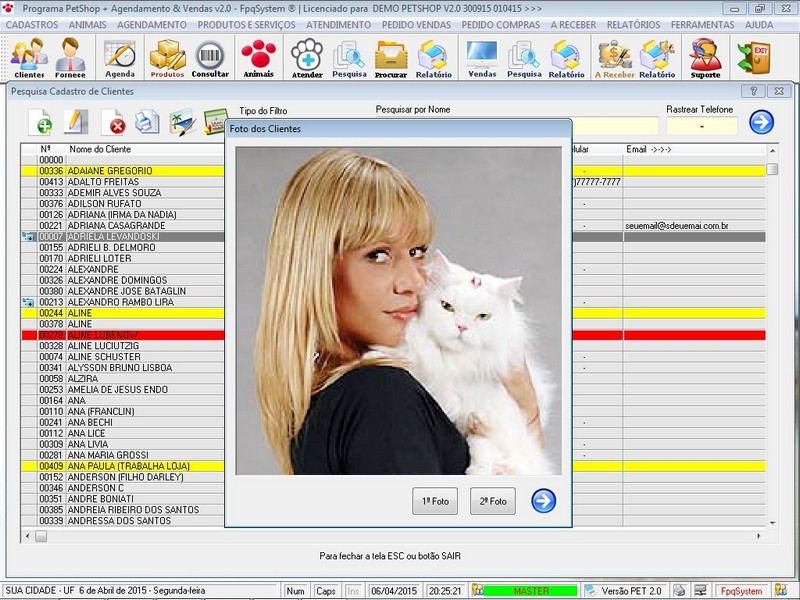Viewport: 800px width, 600px height.
Task: Open the CADASTROS menu
Action: click(32, 24)
